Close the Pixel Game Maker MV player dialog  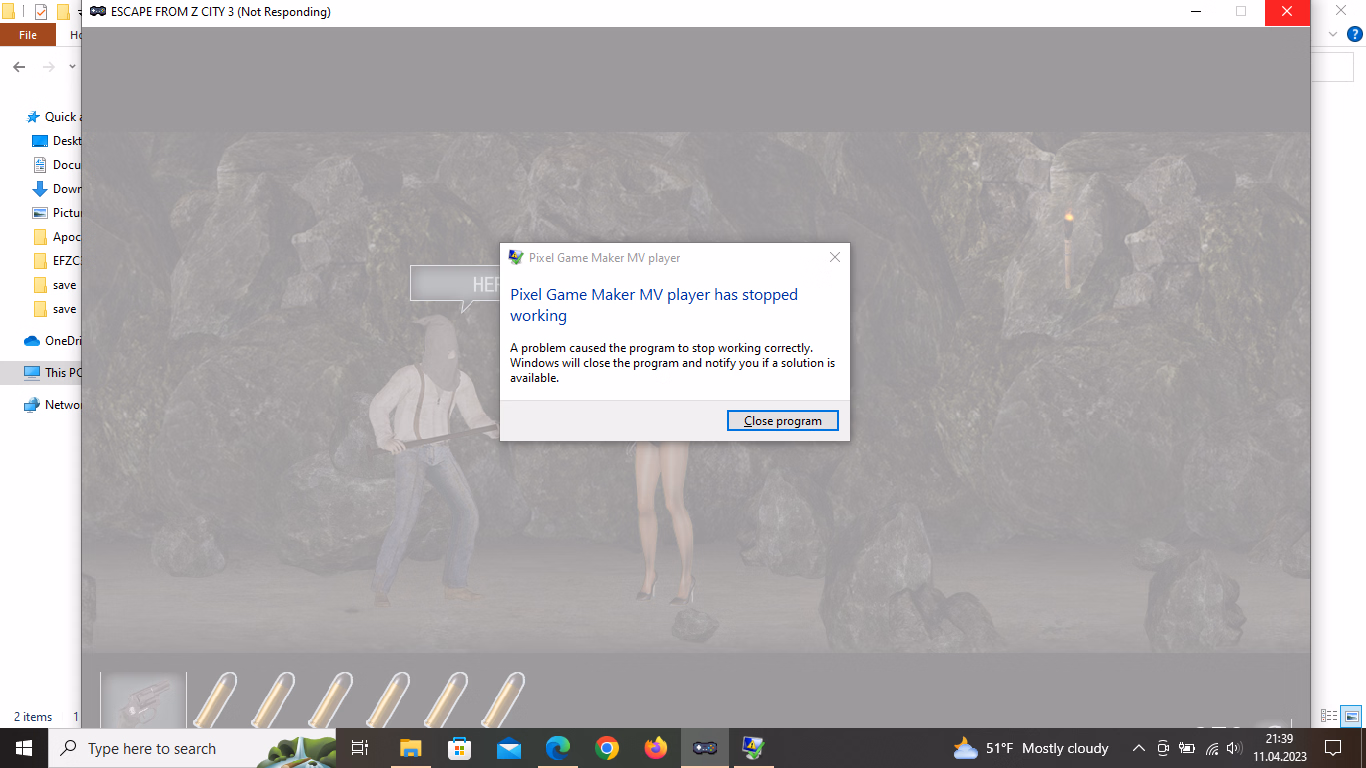pos(835,257)
